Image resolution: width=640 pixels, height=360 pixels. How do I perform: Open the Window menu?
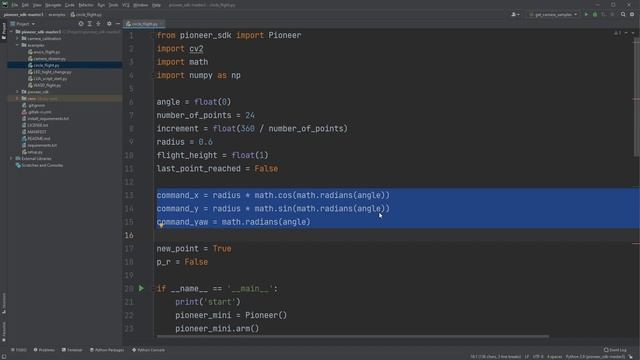(141, 5)
